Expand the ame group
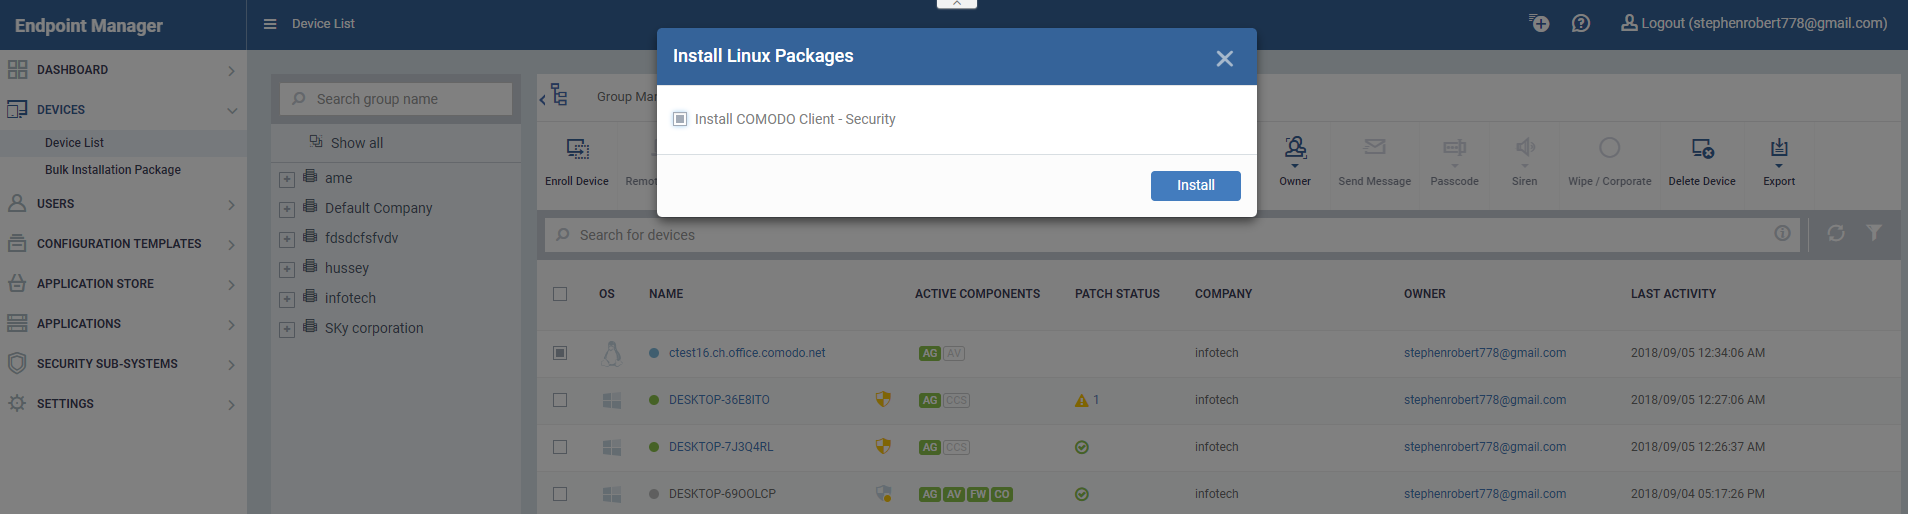This screenshot has height=514, width=1908. tap(287, 180)
